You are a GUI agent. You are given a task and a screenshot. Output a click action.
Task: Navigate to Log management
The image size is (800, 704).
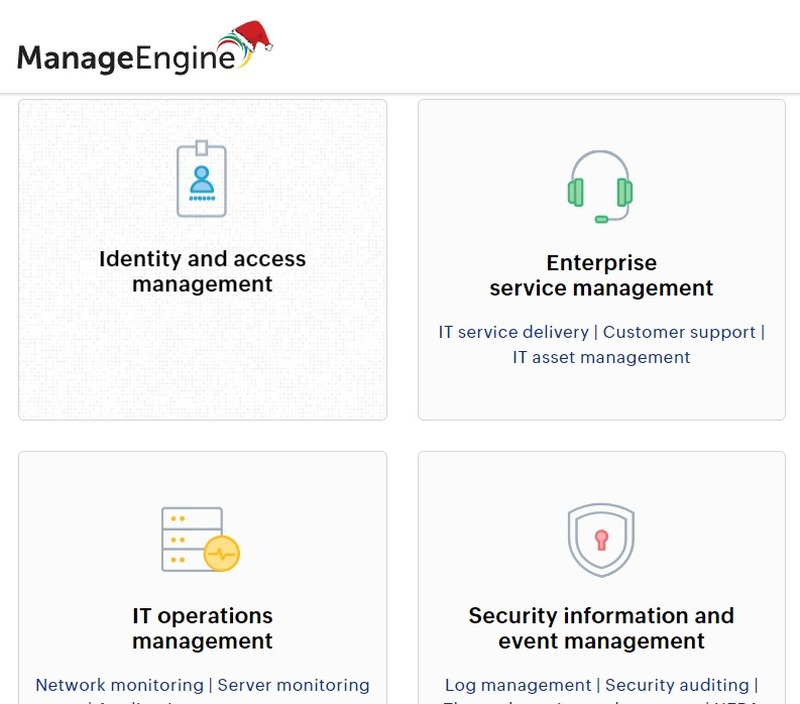click(x=518, y=685)
